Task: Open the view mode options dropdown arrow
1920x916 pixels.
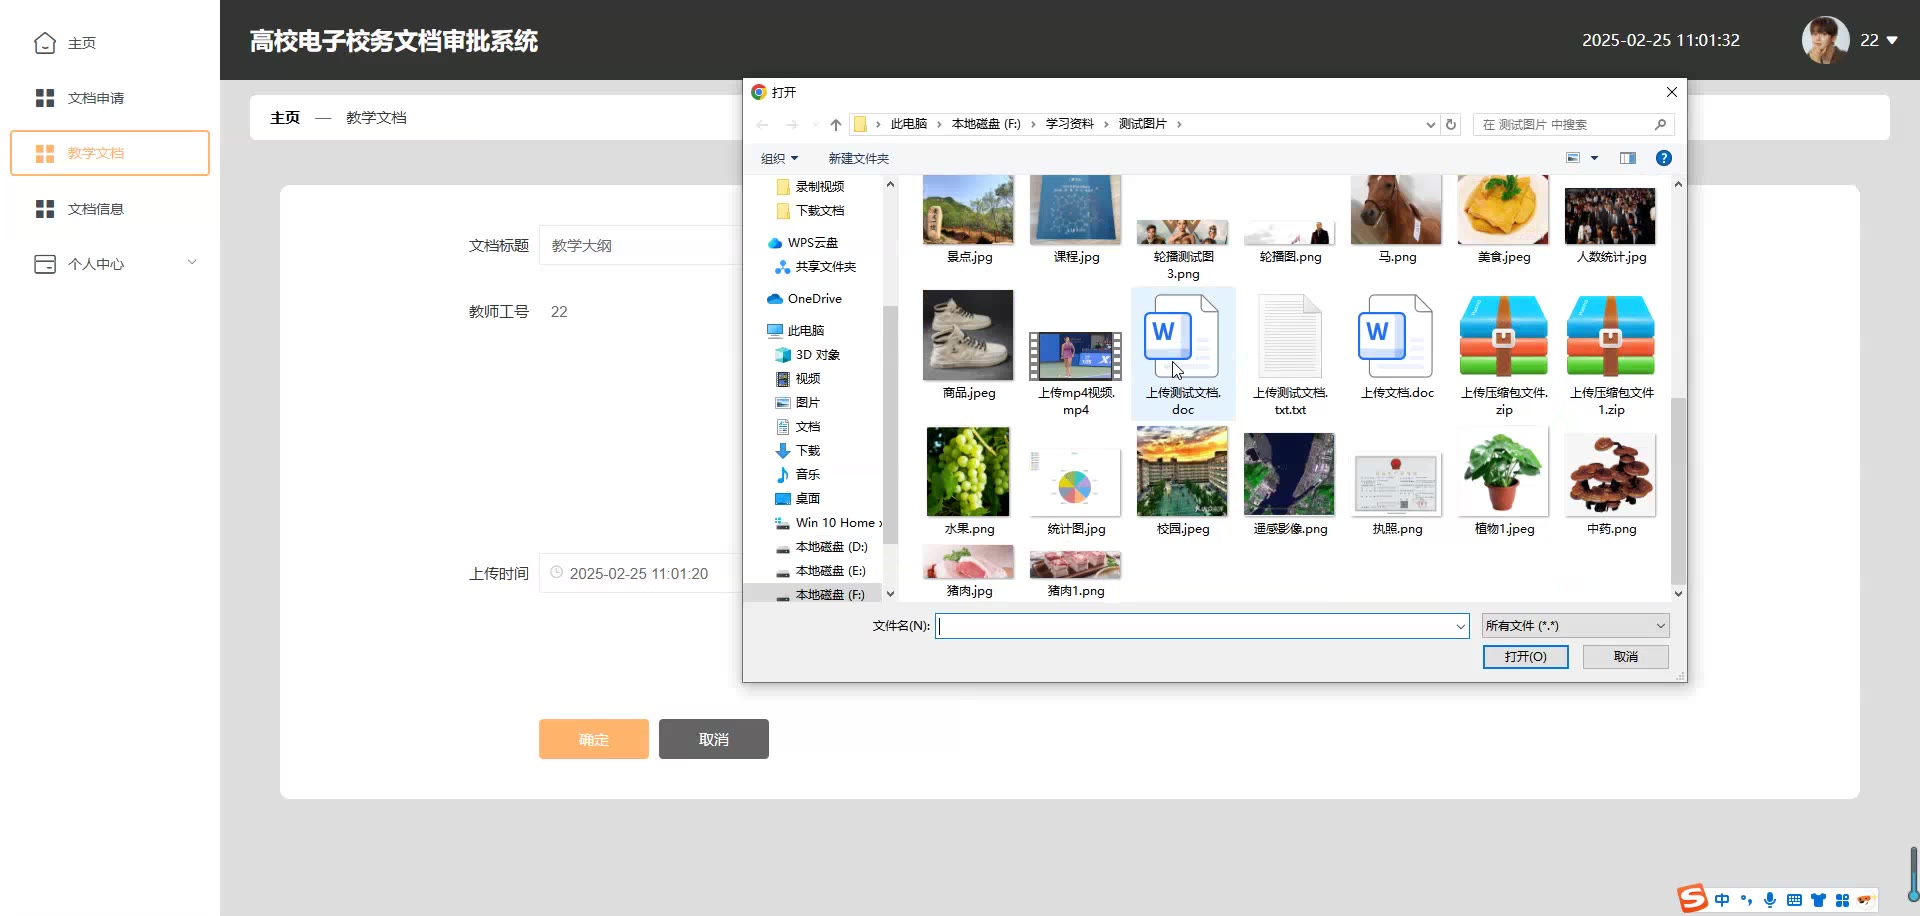Action: pyautogui.click(x=1594, y=158)
